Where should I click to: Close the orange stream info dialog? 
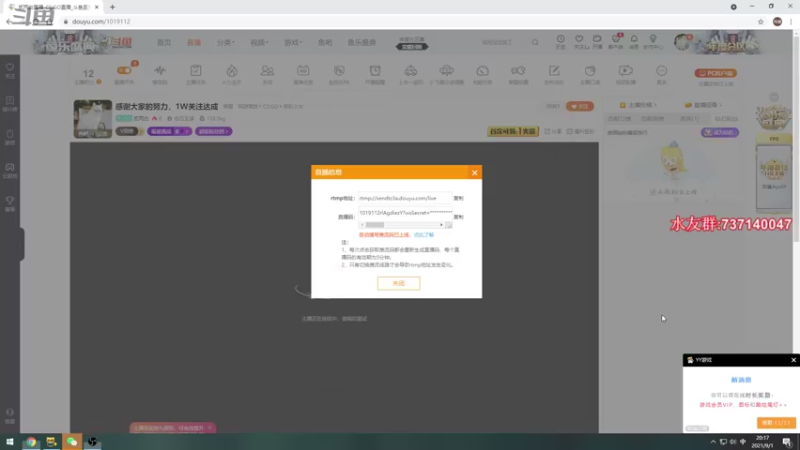pos(474,172)
